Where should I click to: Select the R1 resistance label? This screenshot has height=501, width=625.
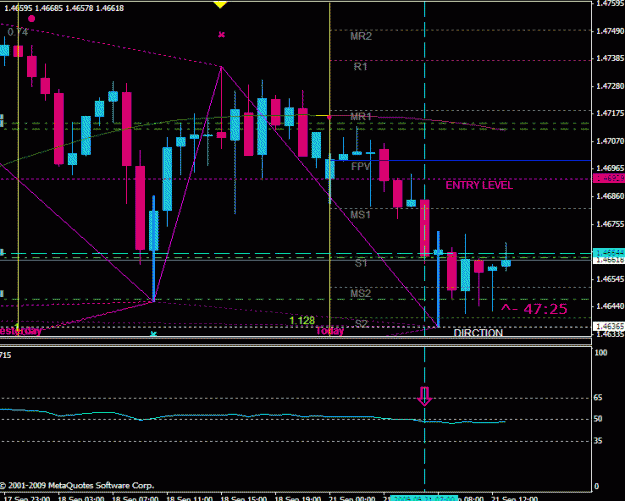pos(360,67)
